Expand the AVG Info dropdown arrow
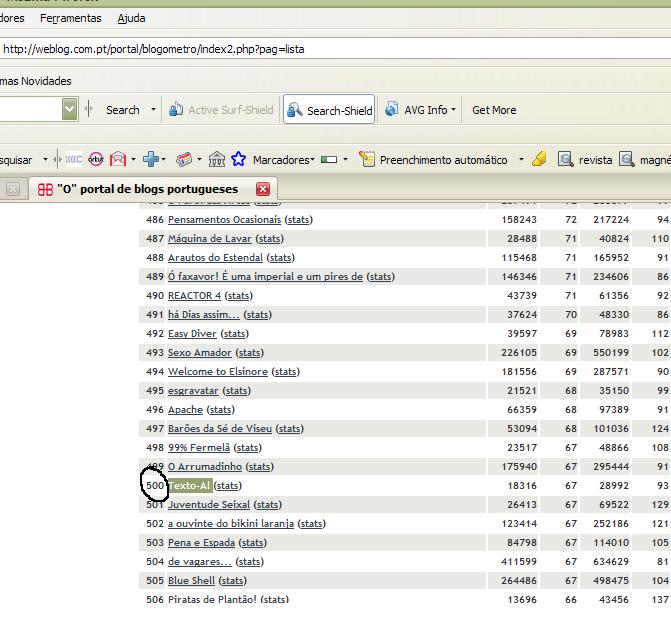The width and height of the screenshot is (671, 636). (453, 110)
